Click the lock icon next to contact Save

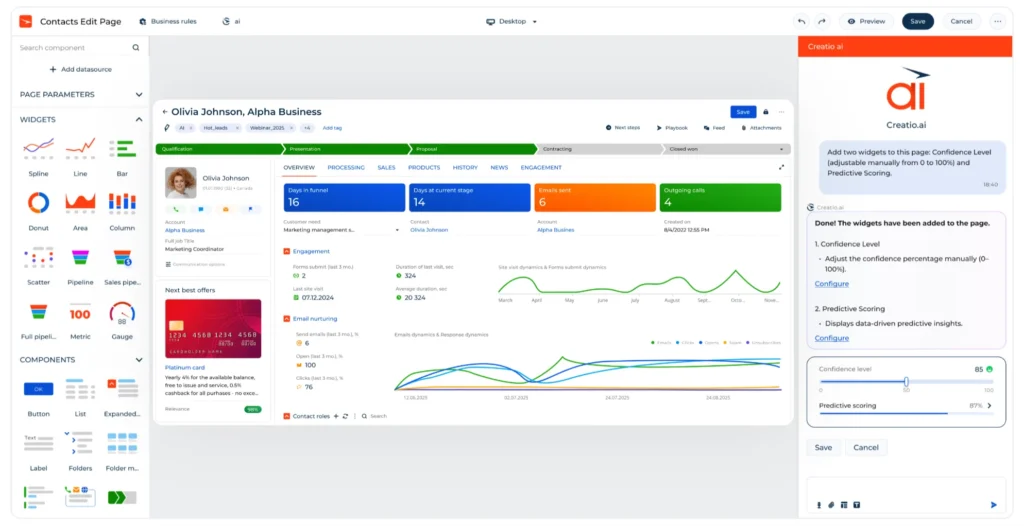[766, 112]
